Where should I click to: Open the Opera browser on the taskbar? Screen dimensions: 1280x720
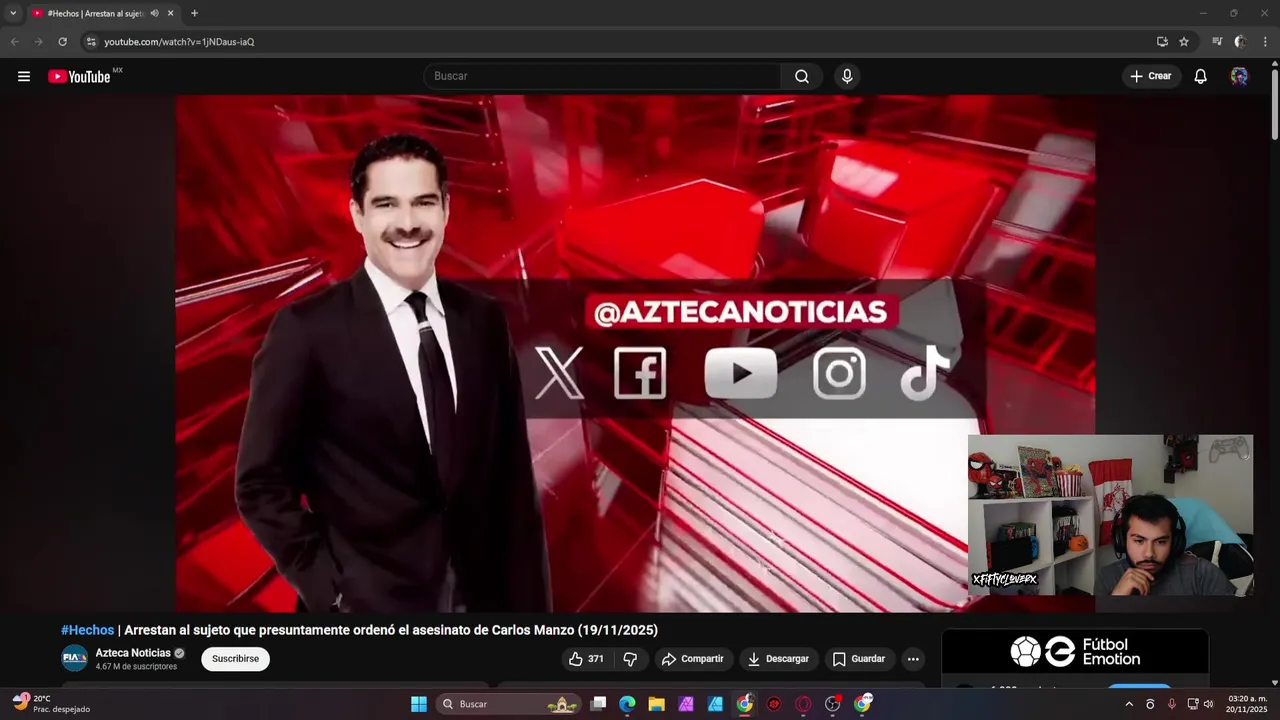coord(803,704)
